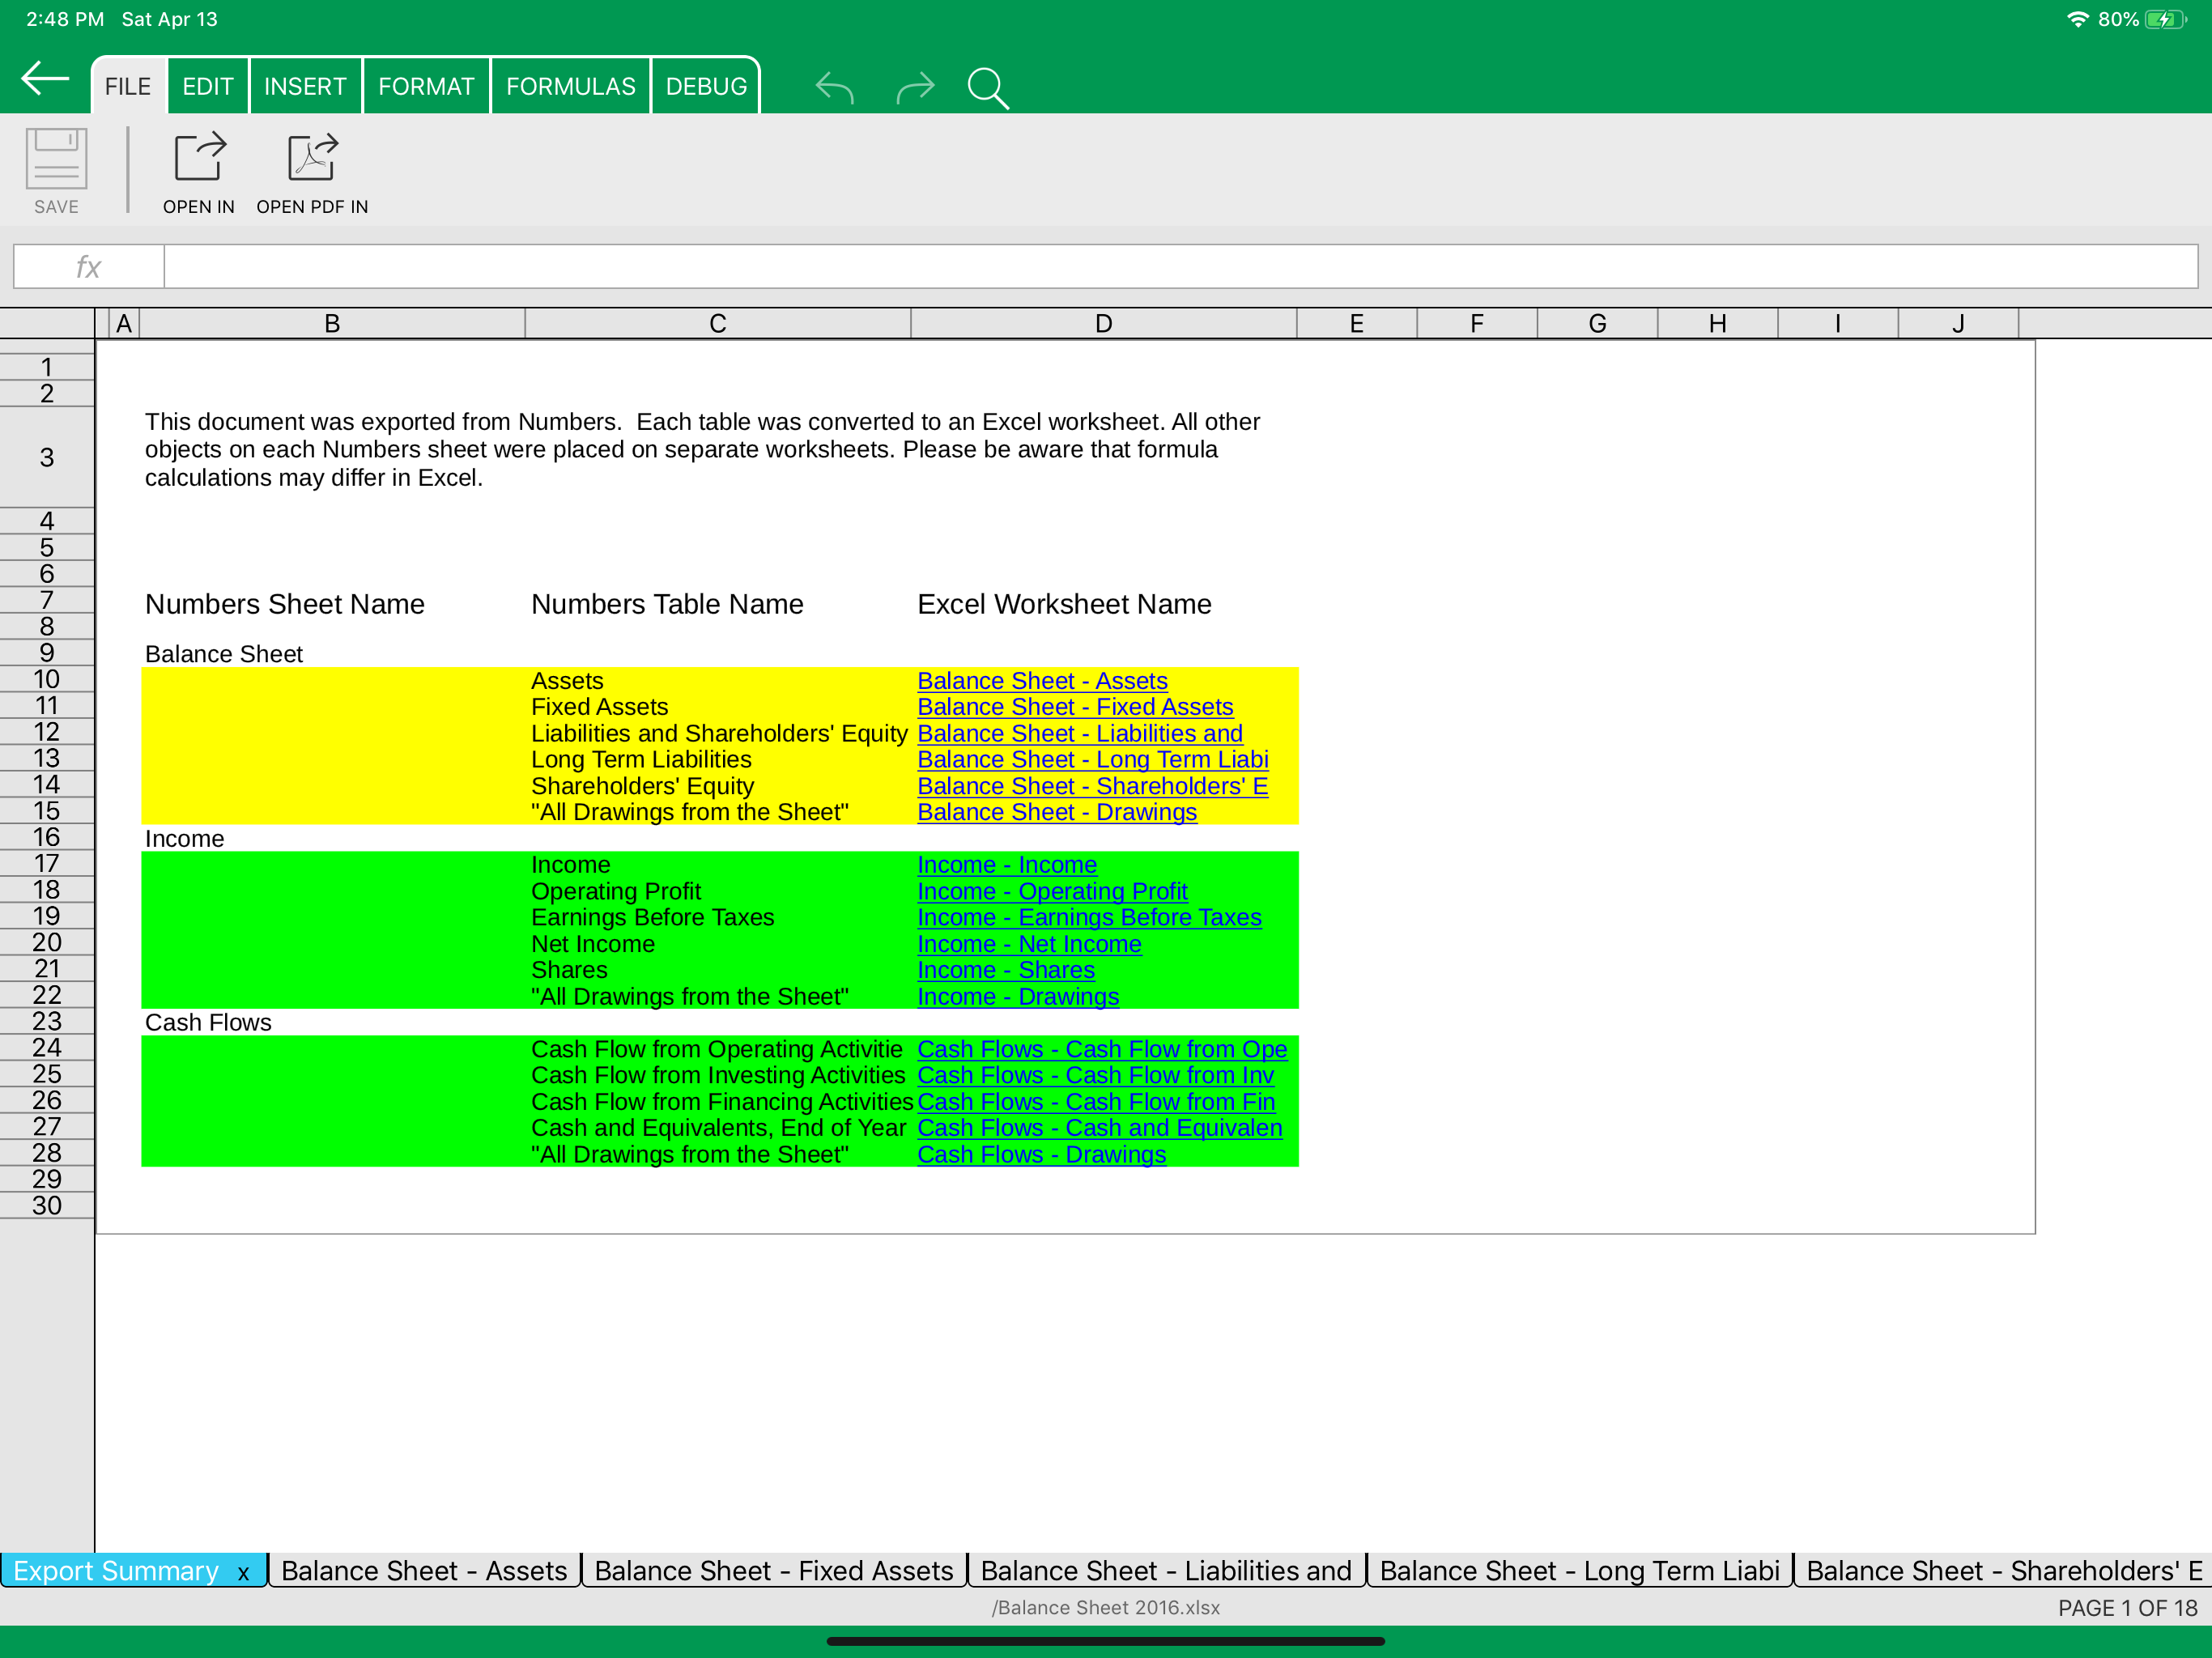Click the 'PAGE 1 OF 18' indicator
Image resolution: width=2212 pixels, height=1658 pixels.
point(2127,1608)
